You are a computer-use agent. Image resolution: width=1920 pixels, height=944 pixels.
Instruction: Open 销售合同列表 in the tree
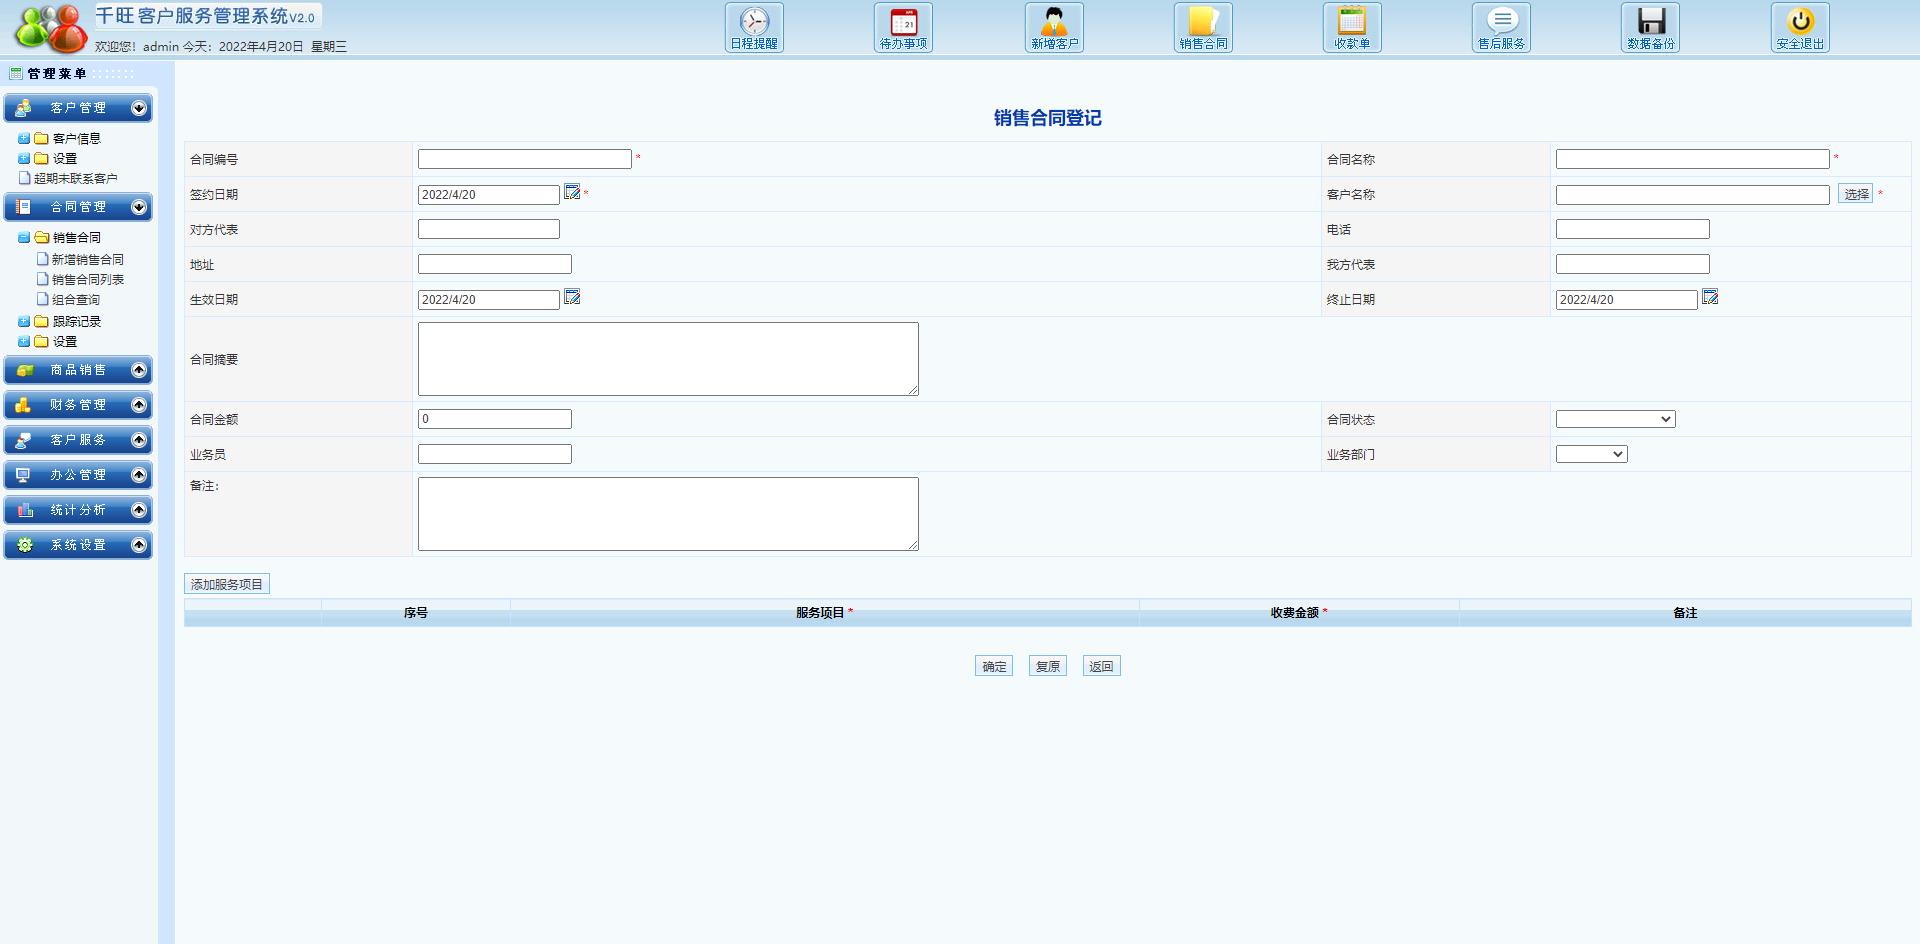click(88, 280)
